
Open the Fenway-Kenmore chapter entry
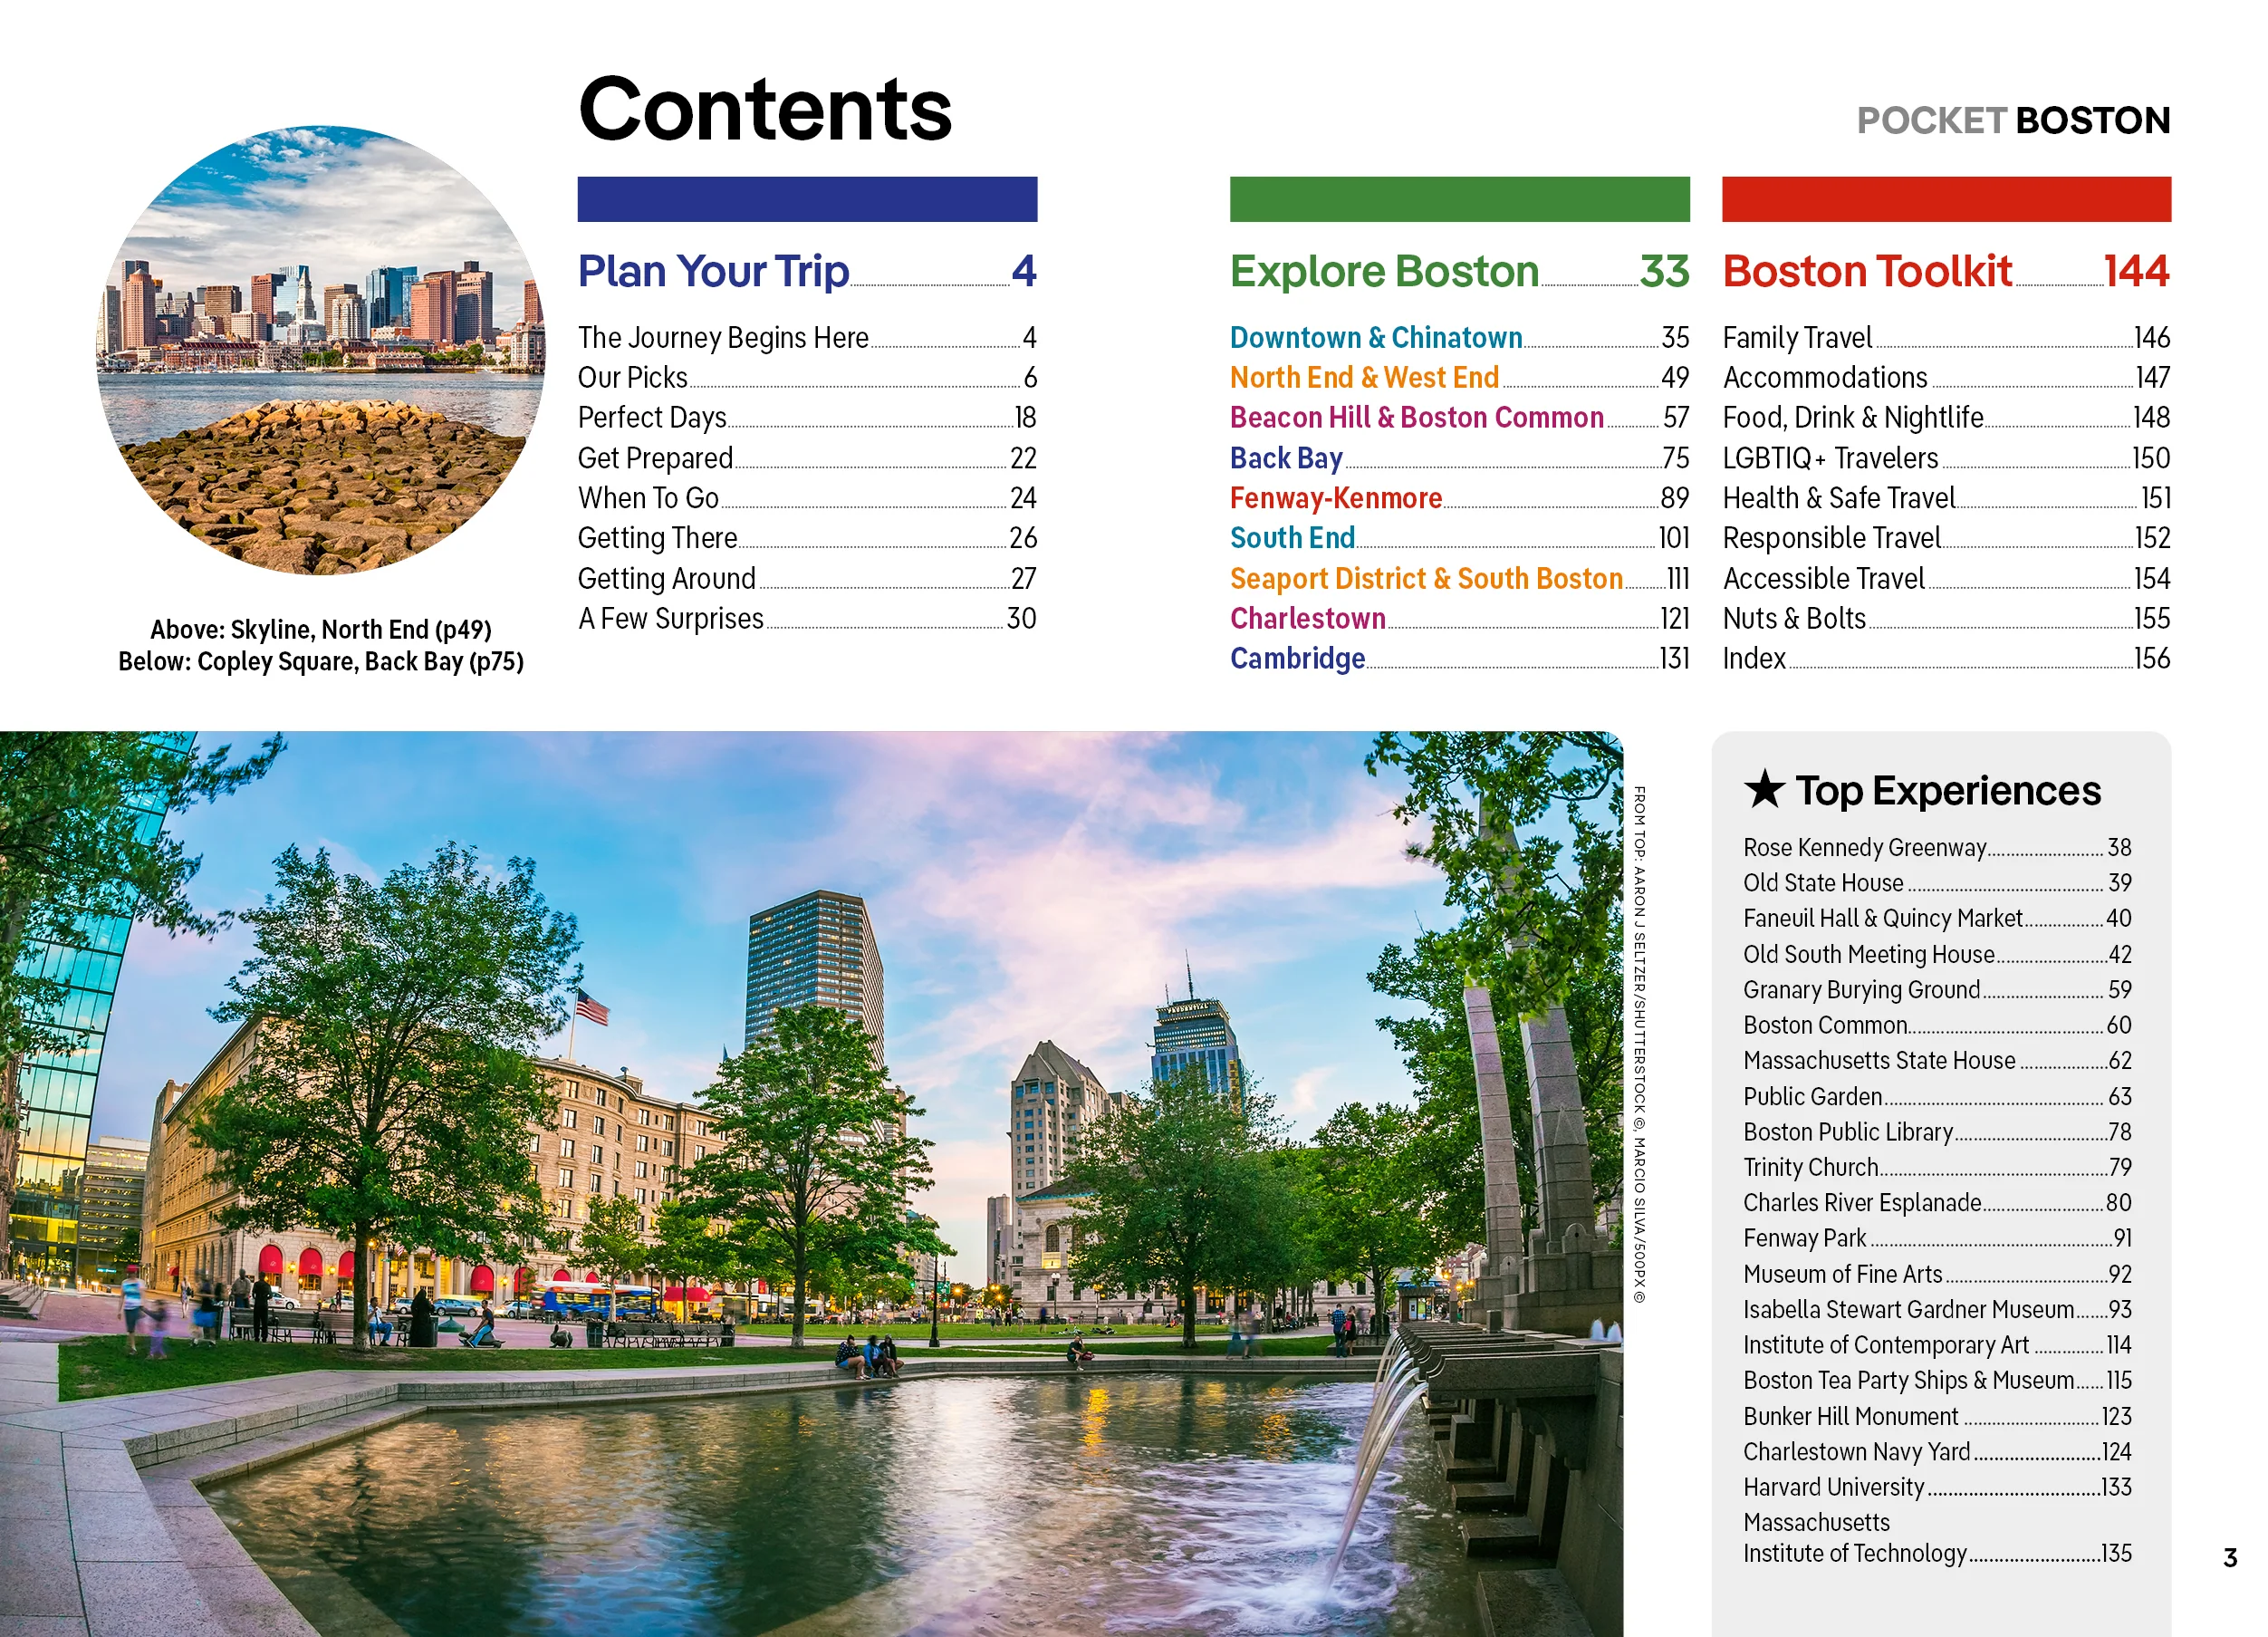1335,498
